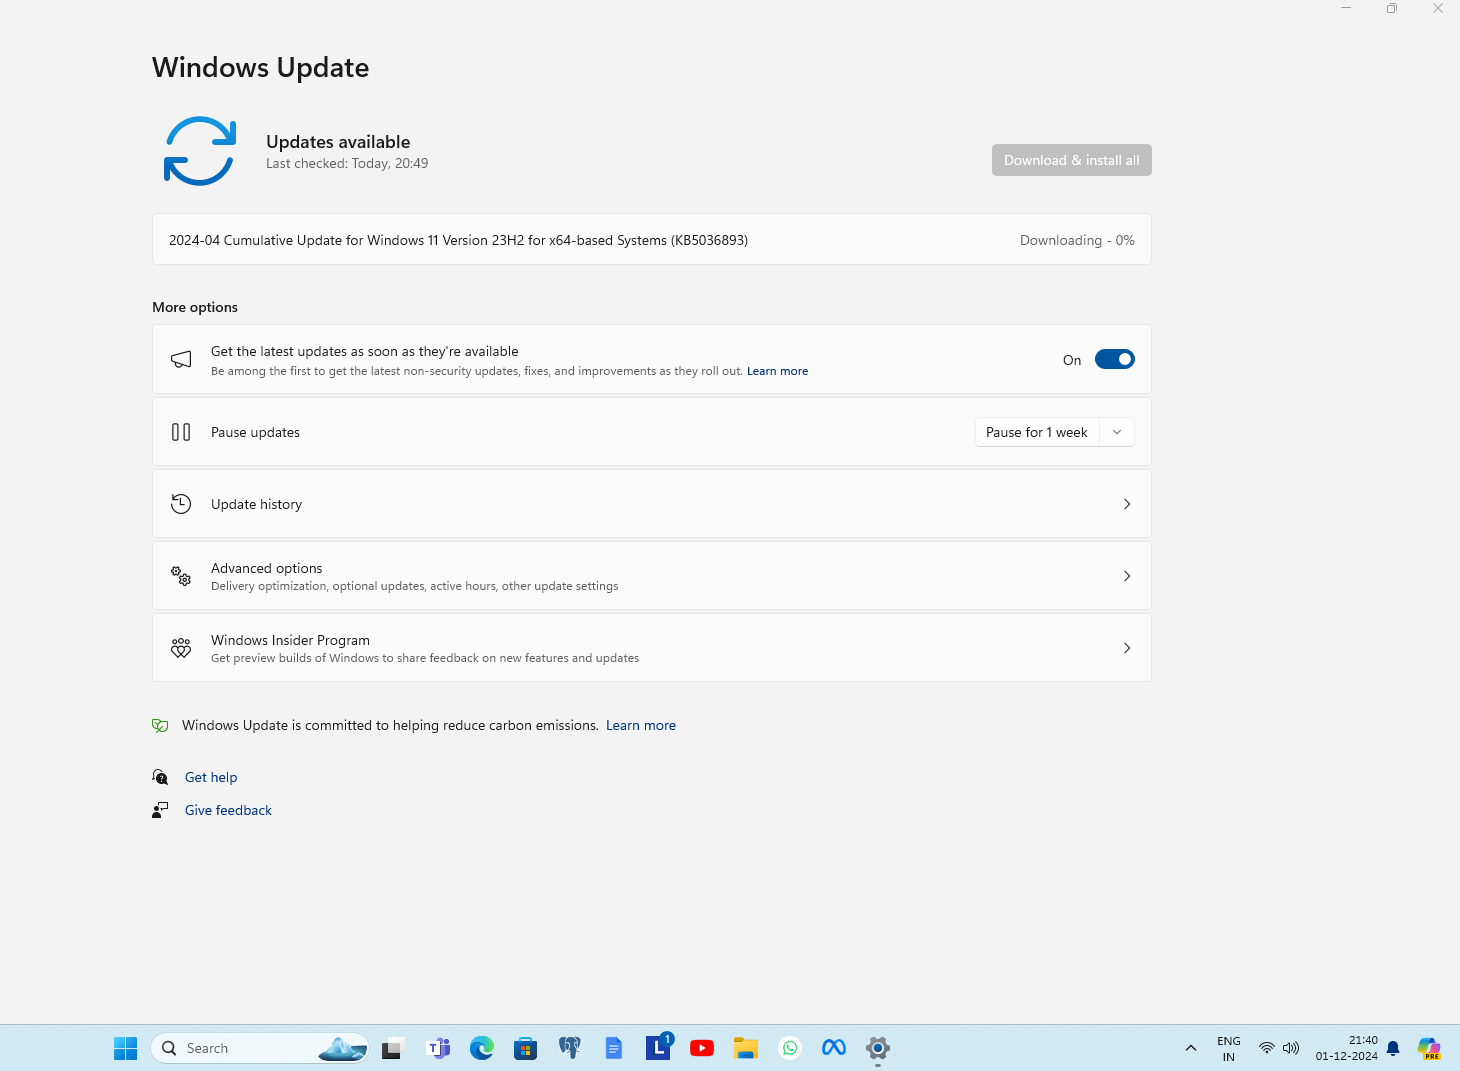Open Task View from the taskbar
Image resolution: width=1460 pixels, height=1071 pixels.
point(392,1048)
